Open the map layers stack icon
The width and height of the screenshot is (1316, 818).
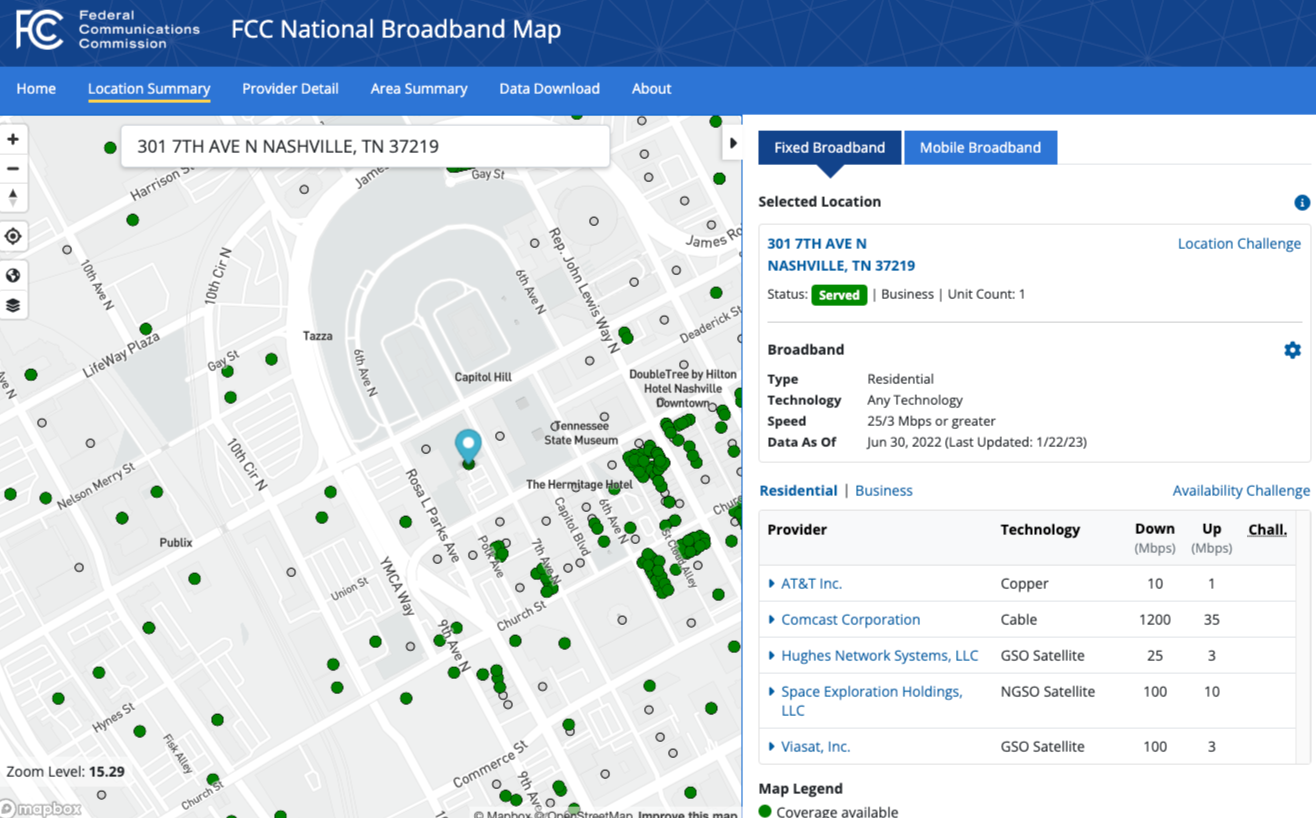pos(13,305)
